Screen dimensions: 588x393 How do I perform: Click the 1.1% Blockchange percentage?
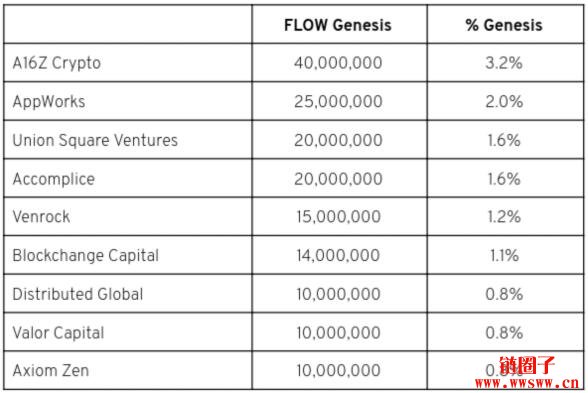coord(504,255)
